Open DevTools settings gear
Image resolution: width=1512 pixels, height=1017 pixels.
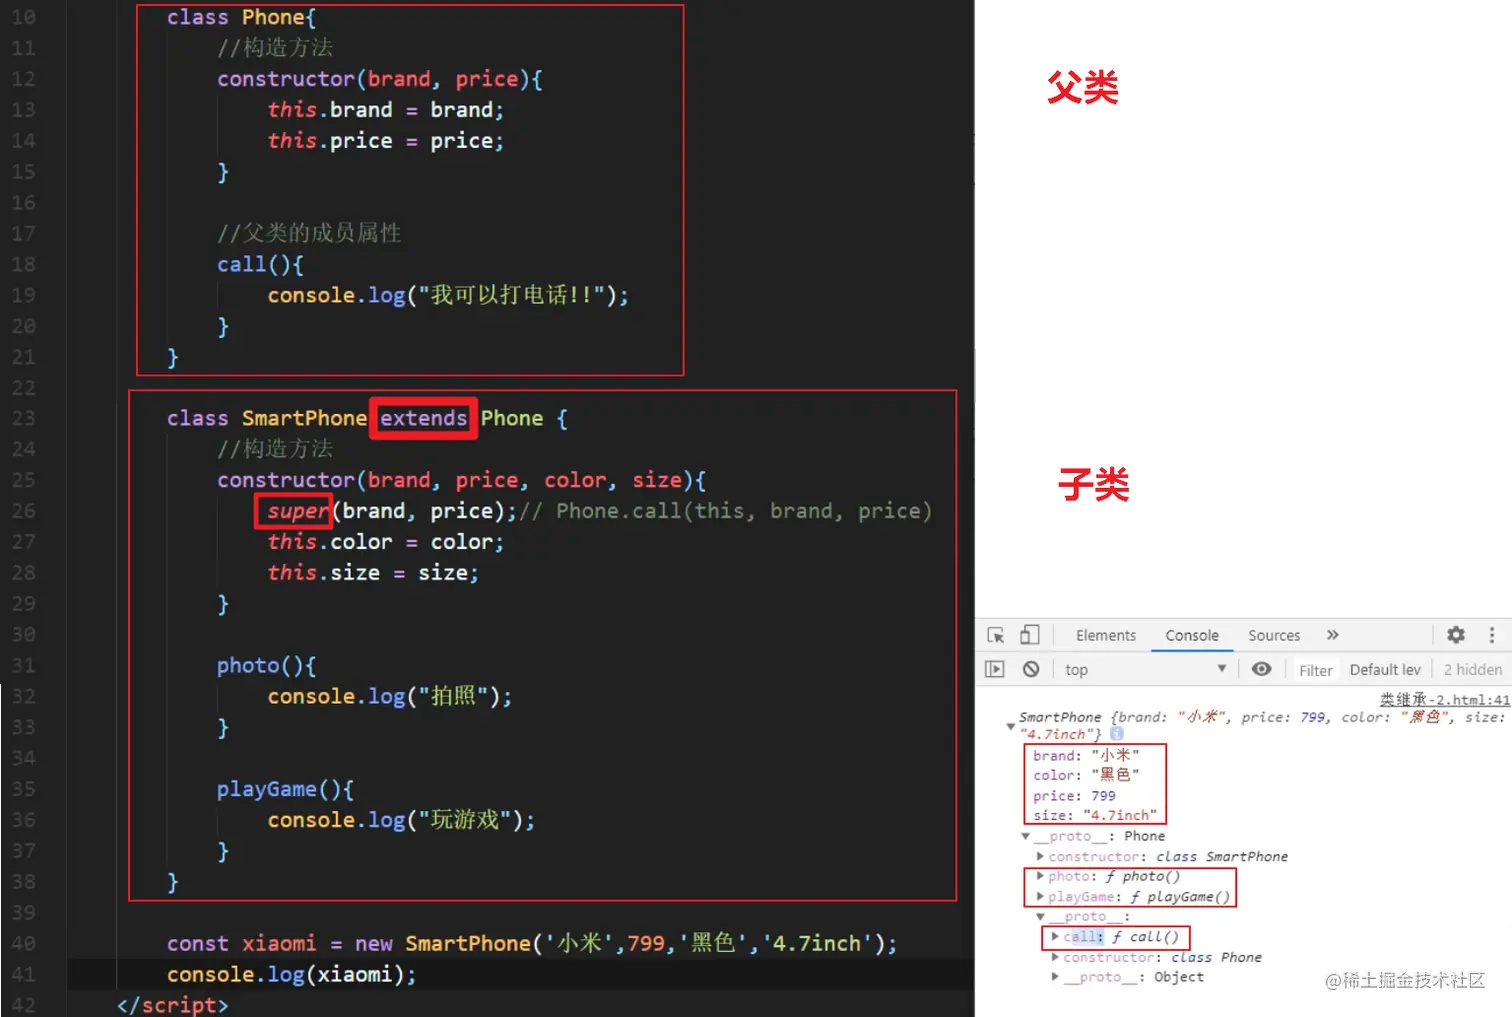(x=1456, y=635)
